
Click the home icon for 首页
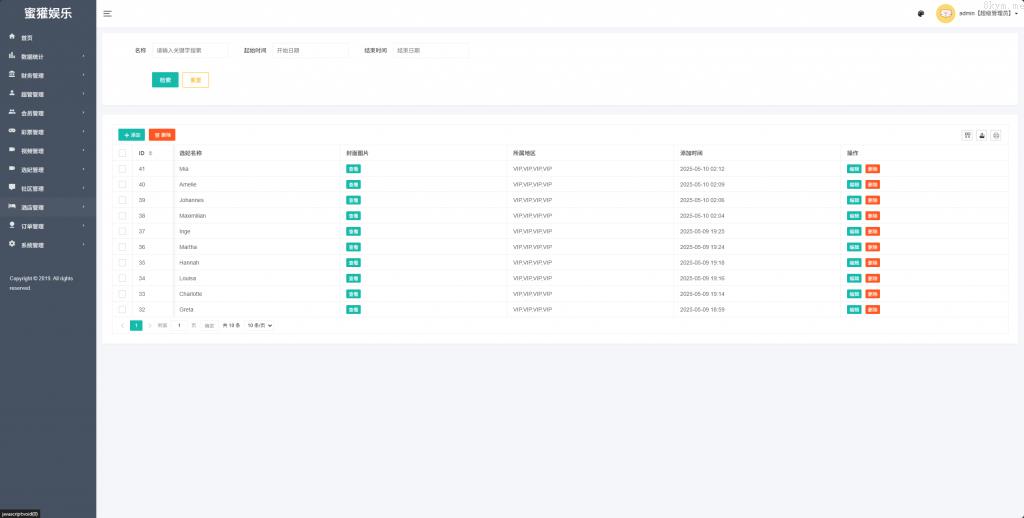[x=12, y=37]
